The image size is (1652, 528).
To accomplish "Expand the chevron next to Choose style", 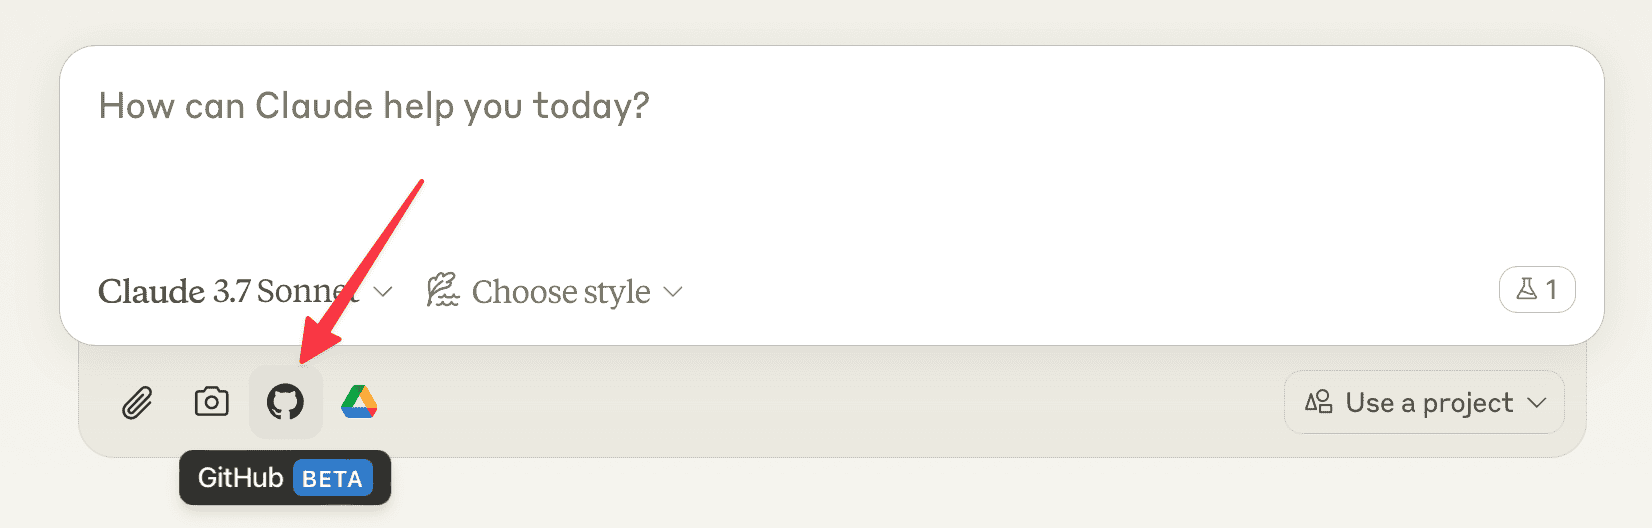I will coord(673,292).
